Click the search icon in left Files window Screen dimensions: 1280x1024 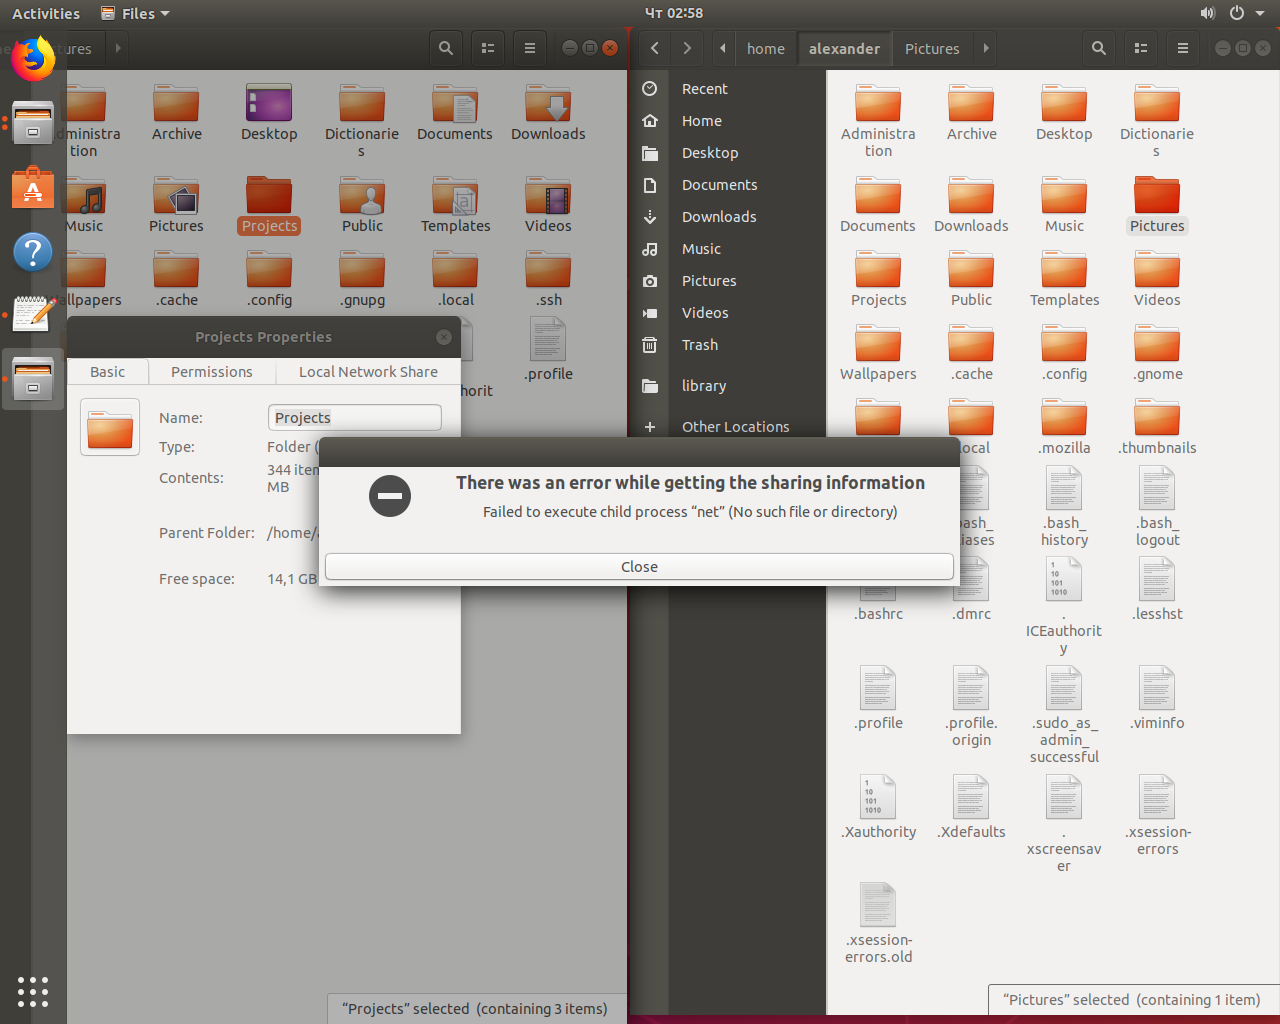(446, 48)
